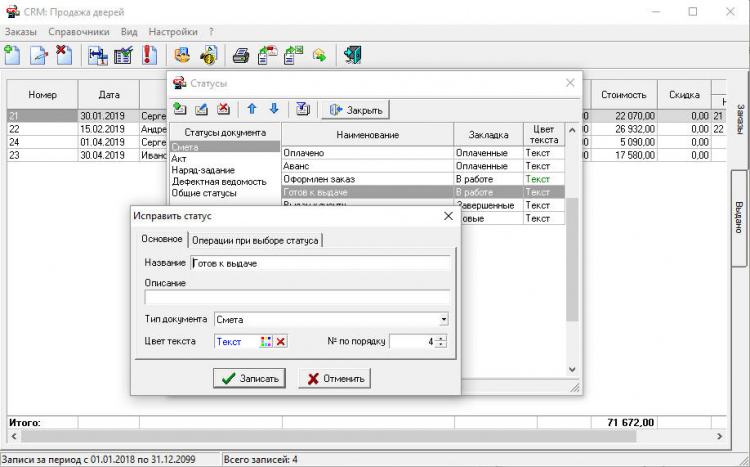Expand the Тип документа dropdown
750x467 pixels.
tap(443, 320)
